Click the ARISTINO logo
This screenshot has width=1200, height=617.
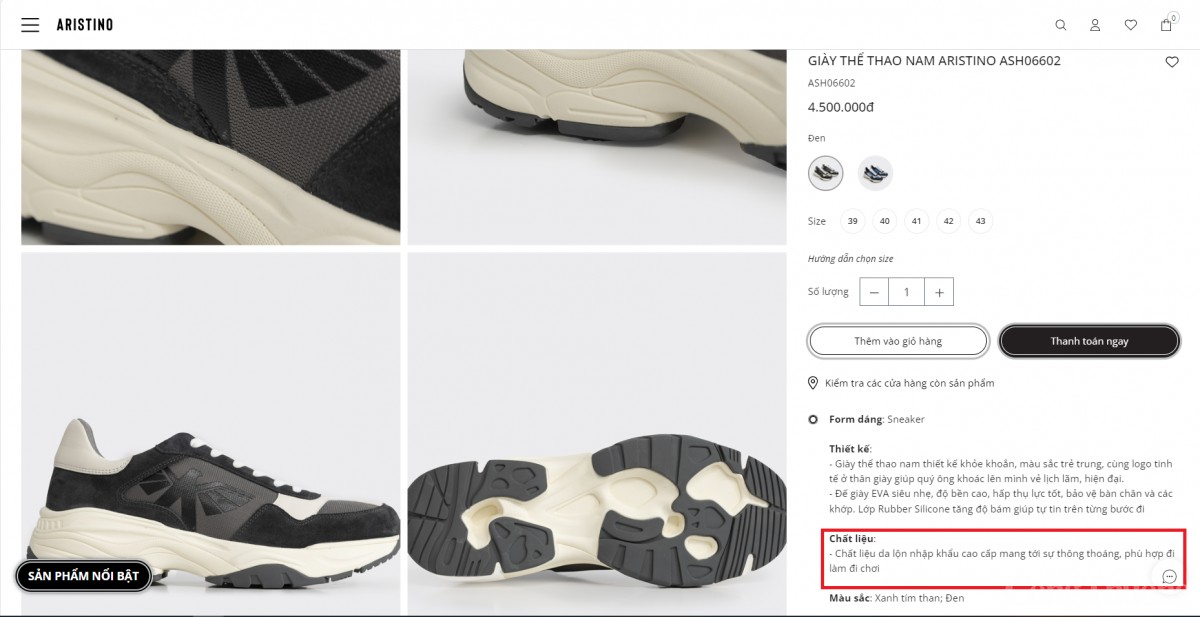pyautogui.click(x=85, y=25)
